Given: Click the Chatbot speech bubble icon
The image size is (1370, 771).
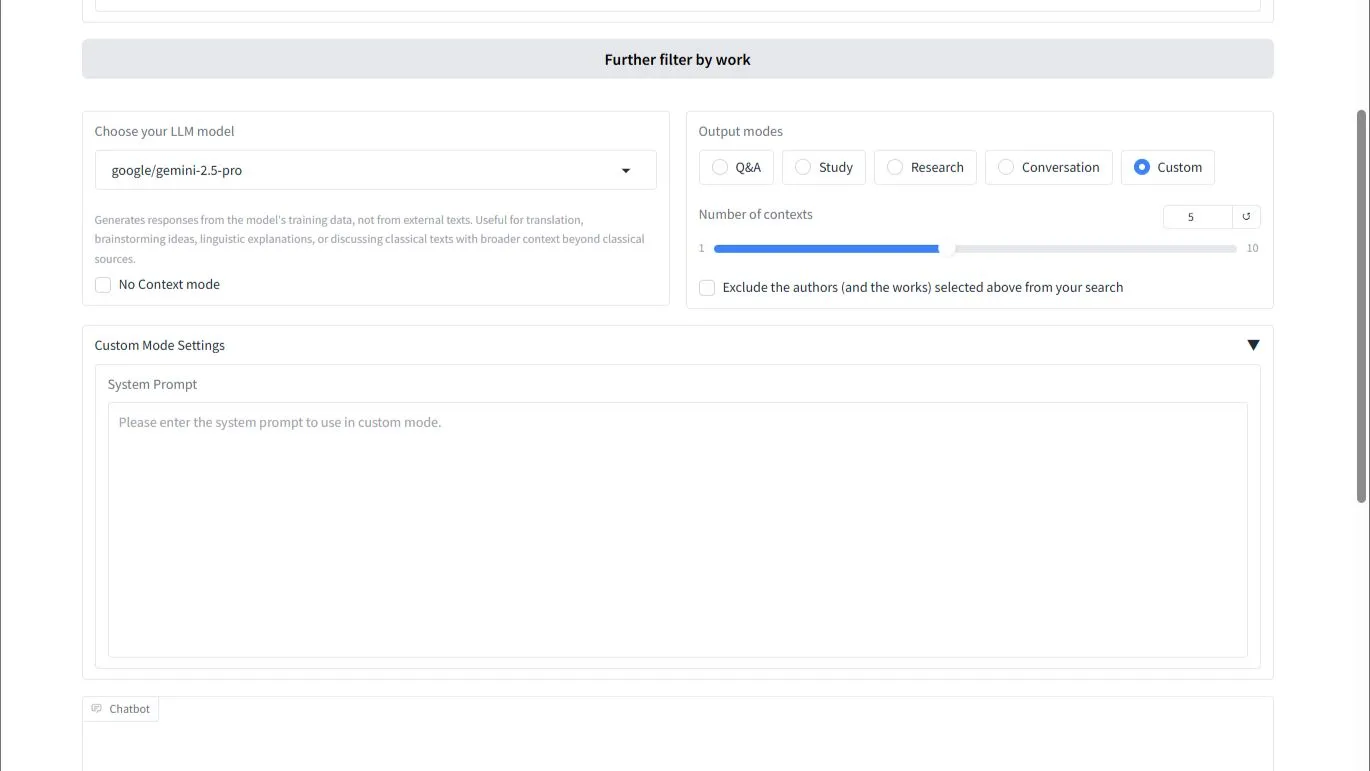Looking at the screenshot, I should [x=97, y=709].
